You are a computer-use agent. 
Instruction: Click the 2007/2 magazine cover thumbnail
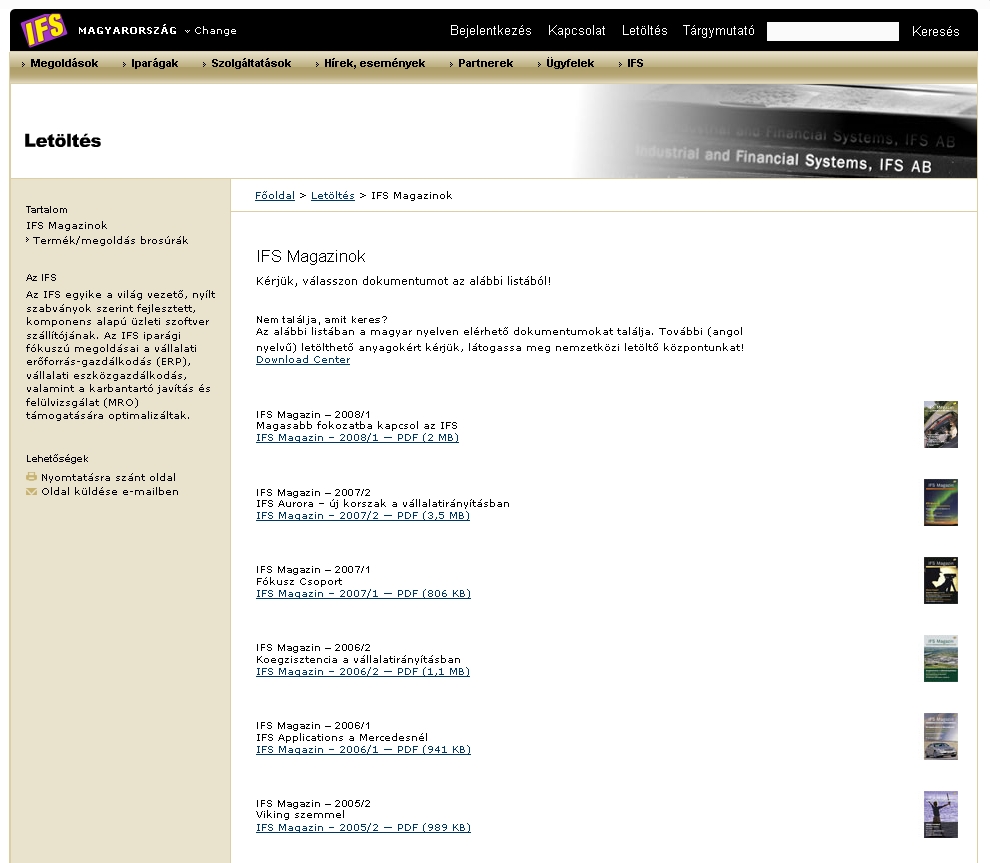[941, 503]
